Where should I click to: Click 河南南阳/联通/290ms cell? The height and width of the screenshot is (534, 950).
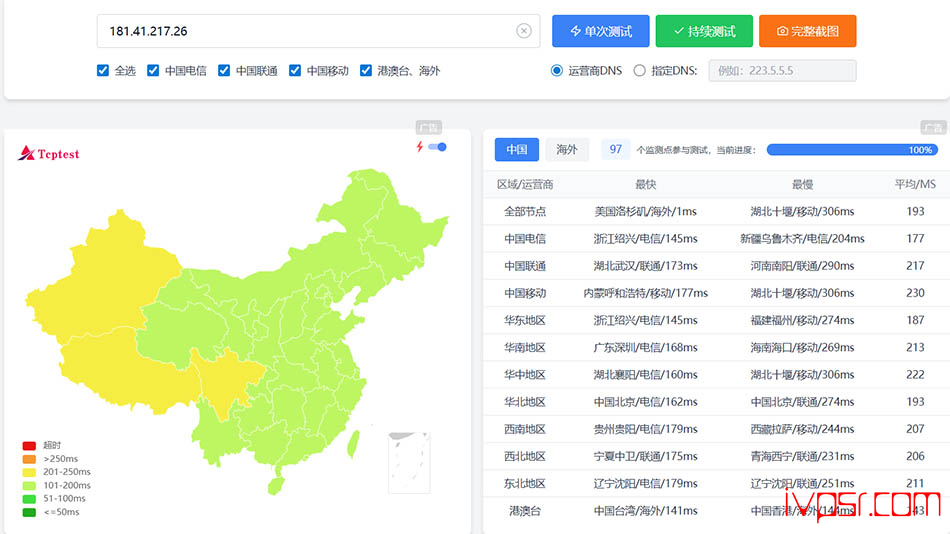click(x=802, y=266)
